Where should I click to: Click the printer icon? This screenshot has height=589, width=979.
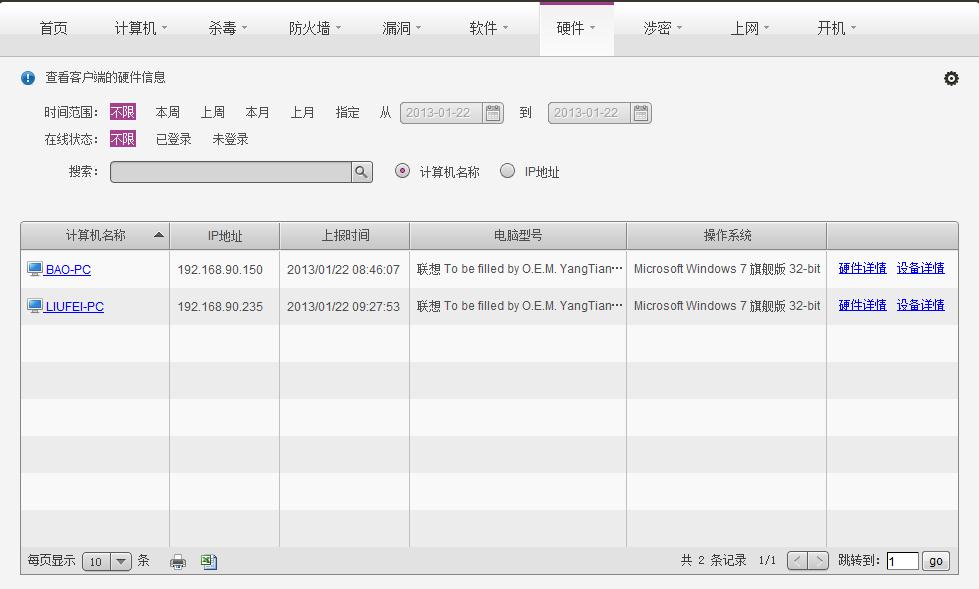point(178,562)
